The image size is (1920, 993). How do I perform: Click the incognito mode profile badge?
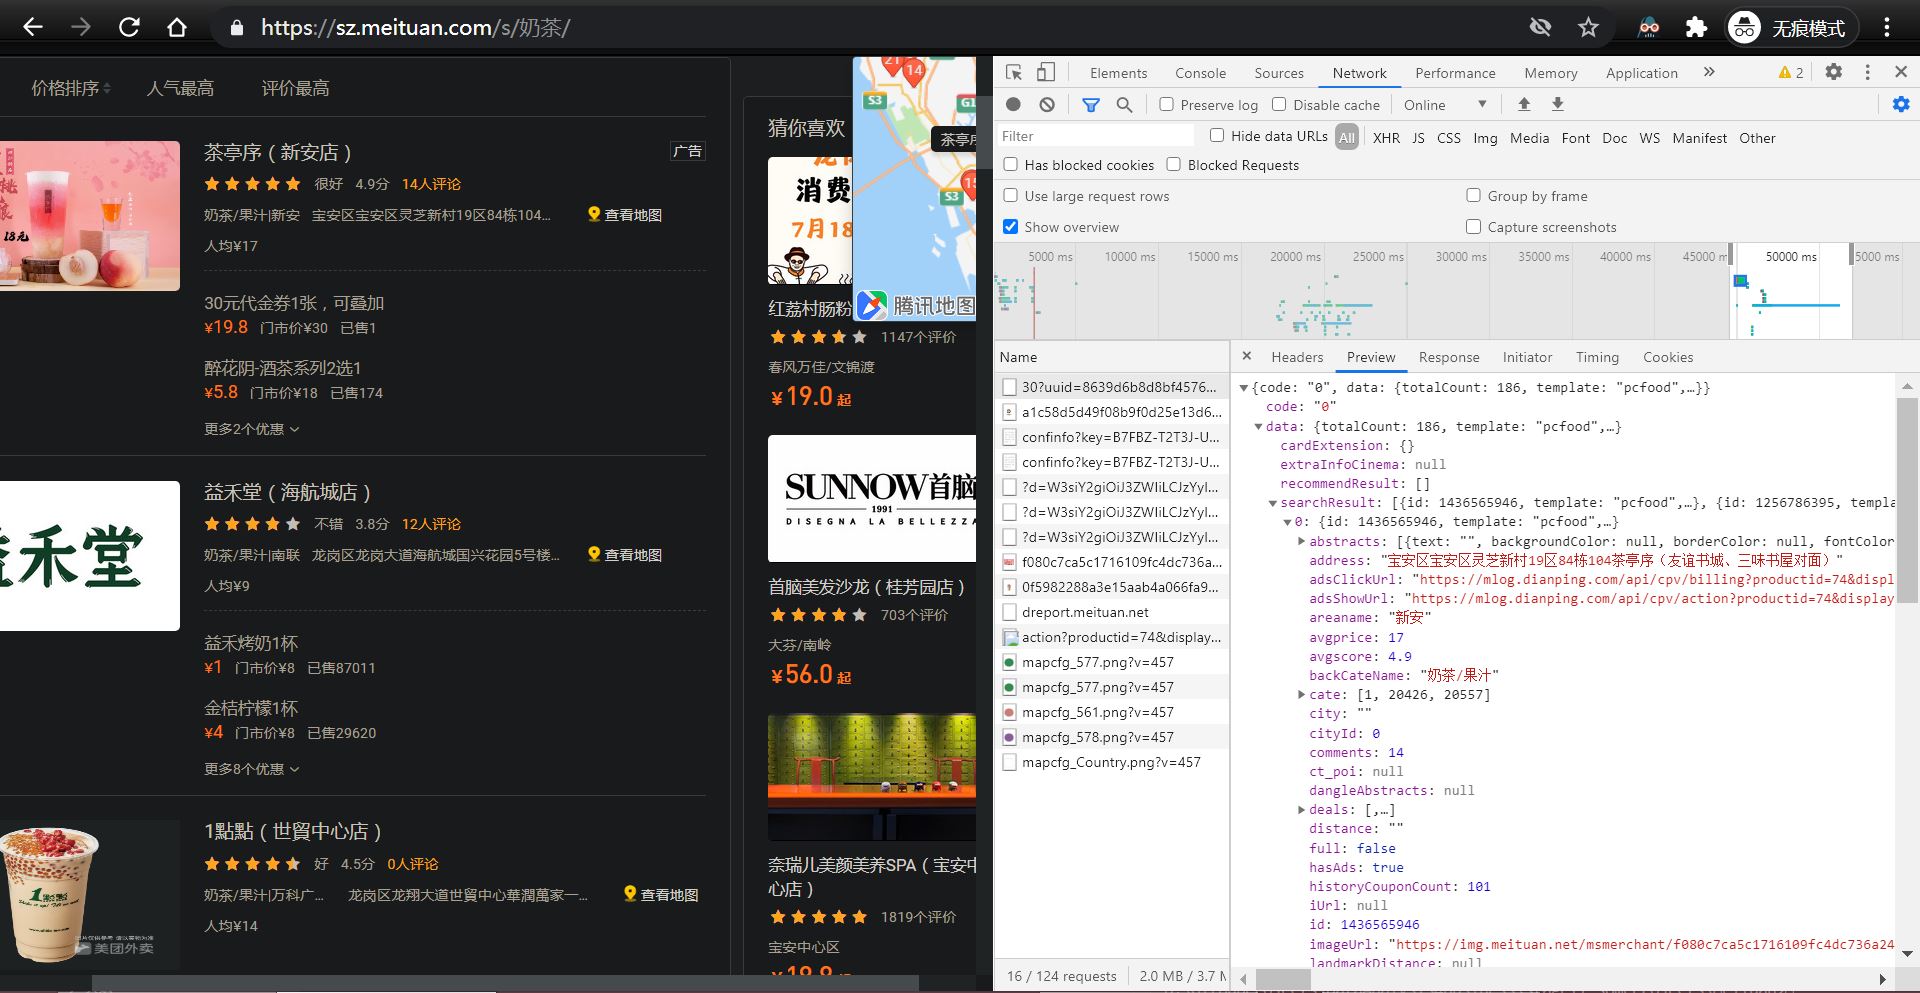(1792, 27)
